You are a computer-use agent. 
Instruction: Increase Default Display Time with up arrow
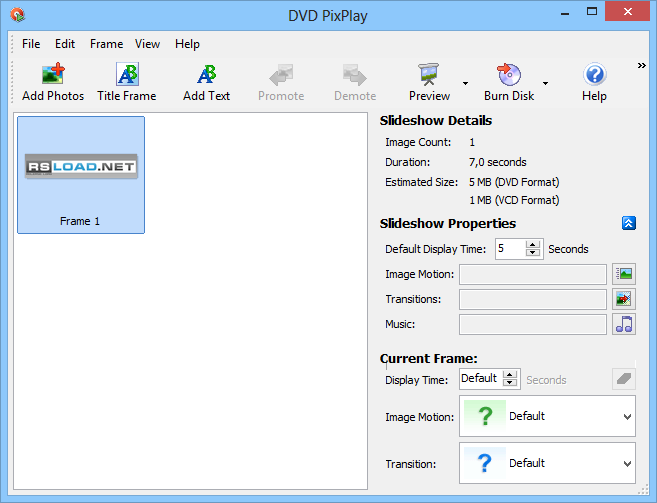point(533,245)
